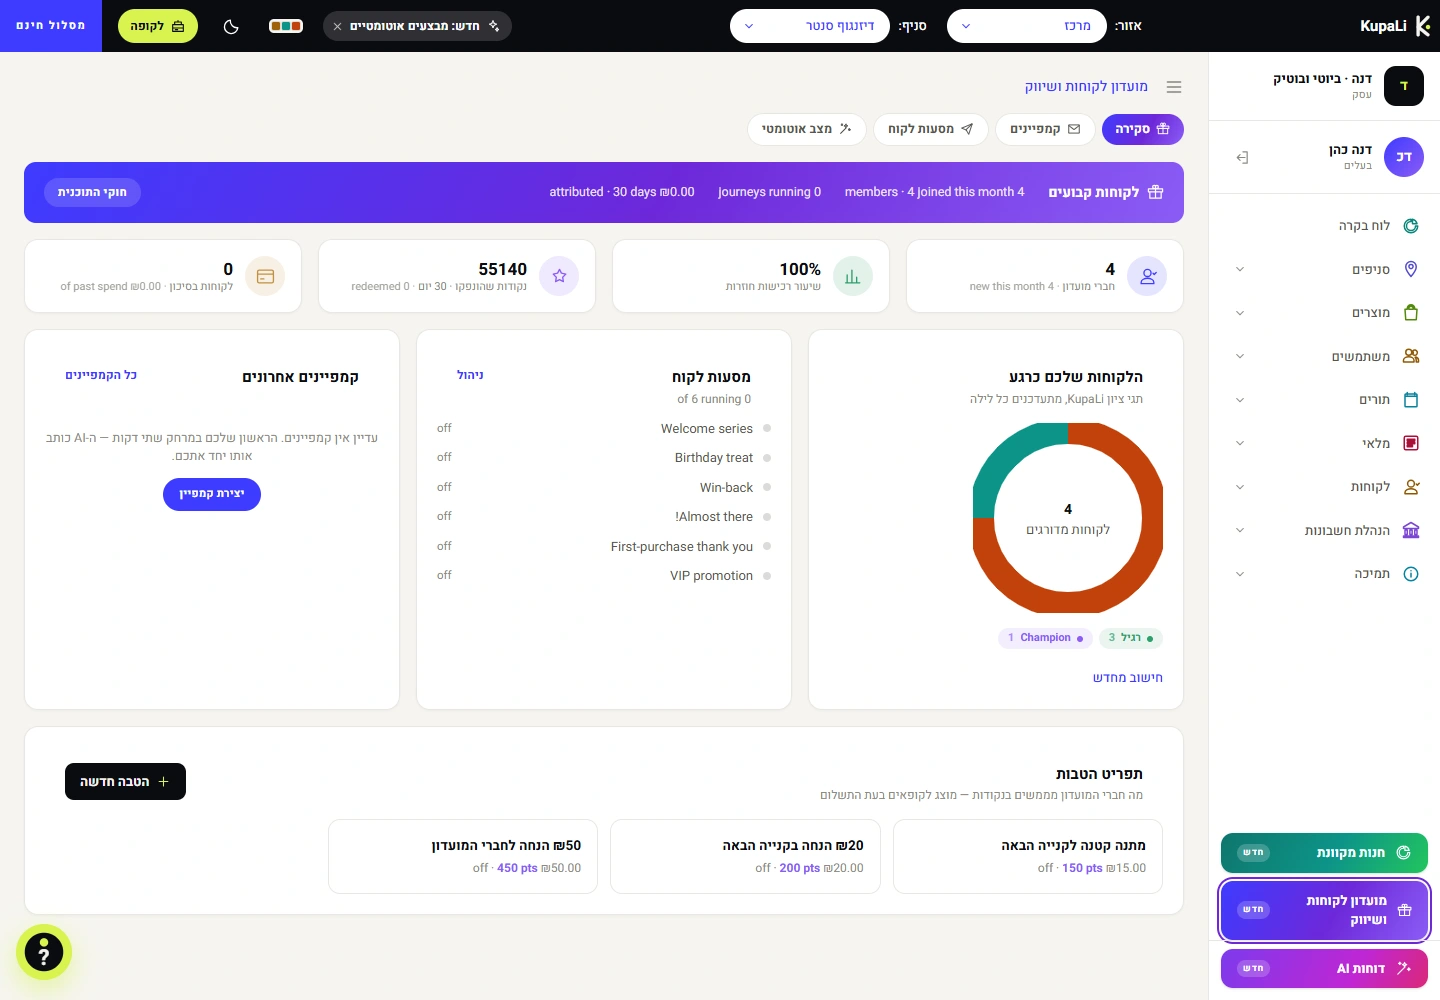Open דוחות AI reports
Image resolution: width=1440 pixels, height=1000 pixels.
pyautogui.click(x=1324, y=968)
